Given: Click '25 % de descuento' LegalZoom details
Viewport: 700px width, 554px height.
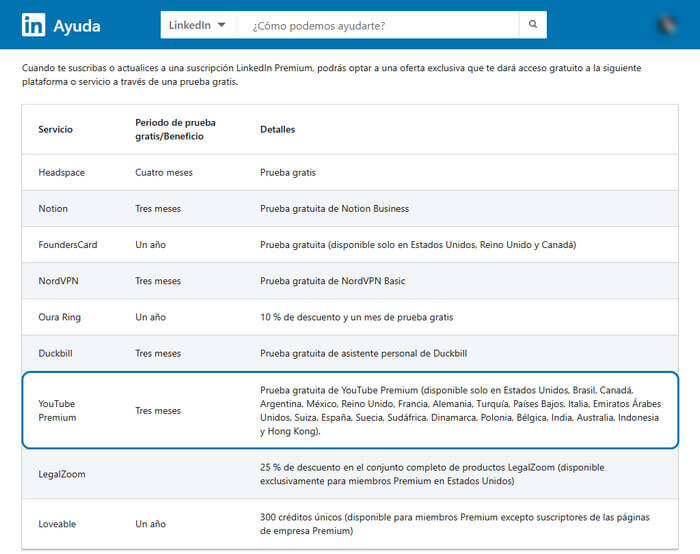Looking at the screenshot, I should tap(432, 474).
